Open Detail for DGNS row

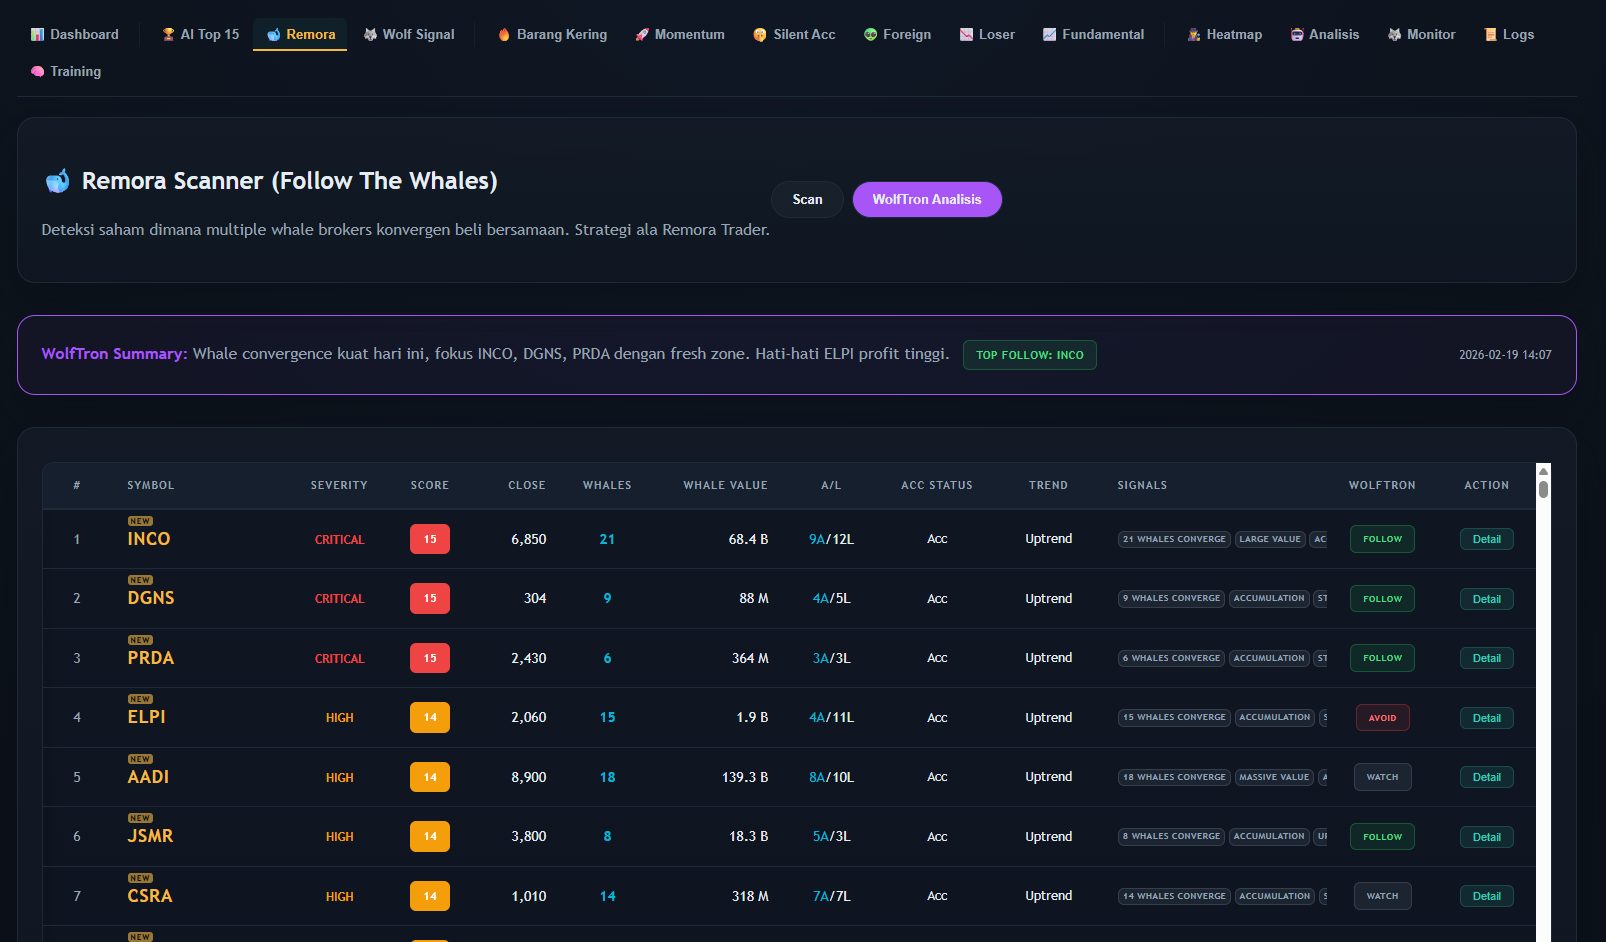tap(1487, 599)
